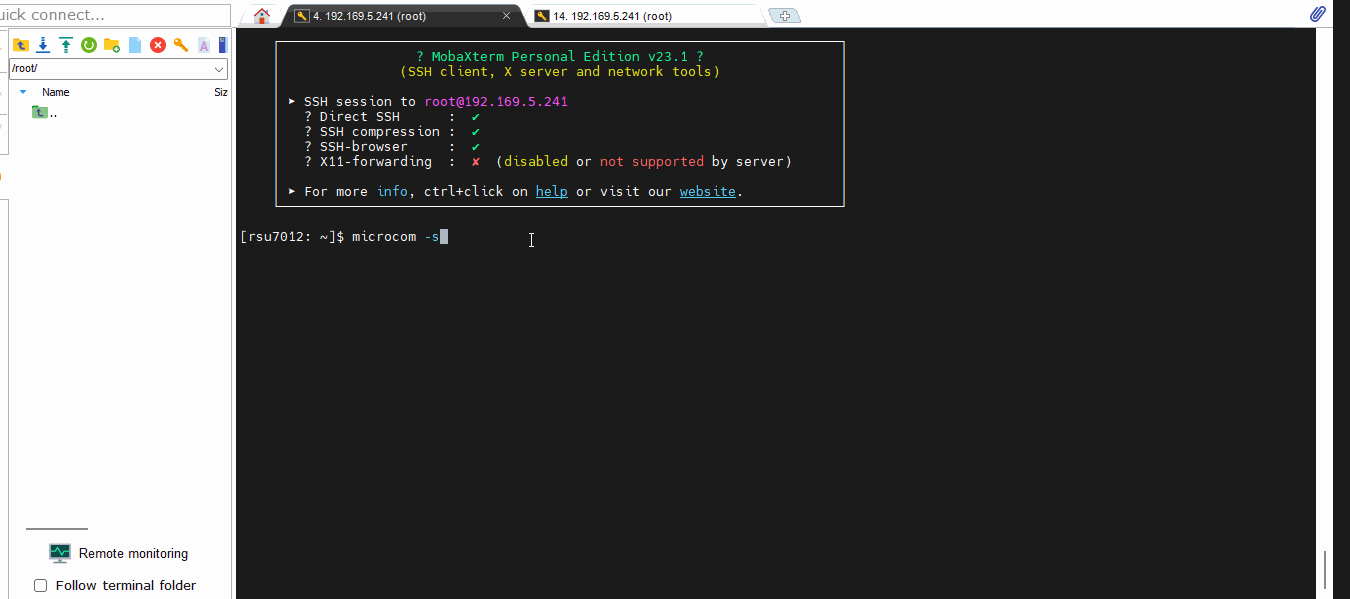Image resolution: width=1350 pixels, height=599 pixels.
Task: Click the terminal vertical scrollbar
Action: click(x=1325, y=570)
